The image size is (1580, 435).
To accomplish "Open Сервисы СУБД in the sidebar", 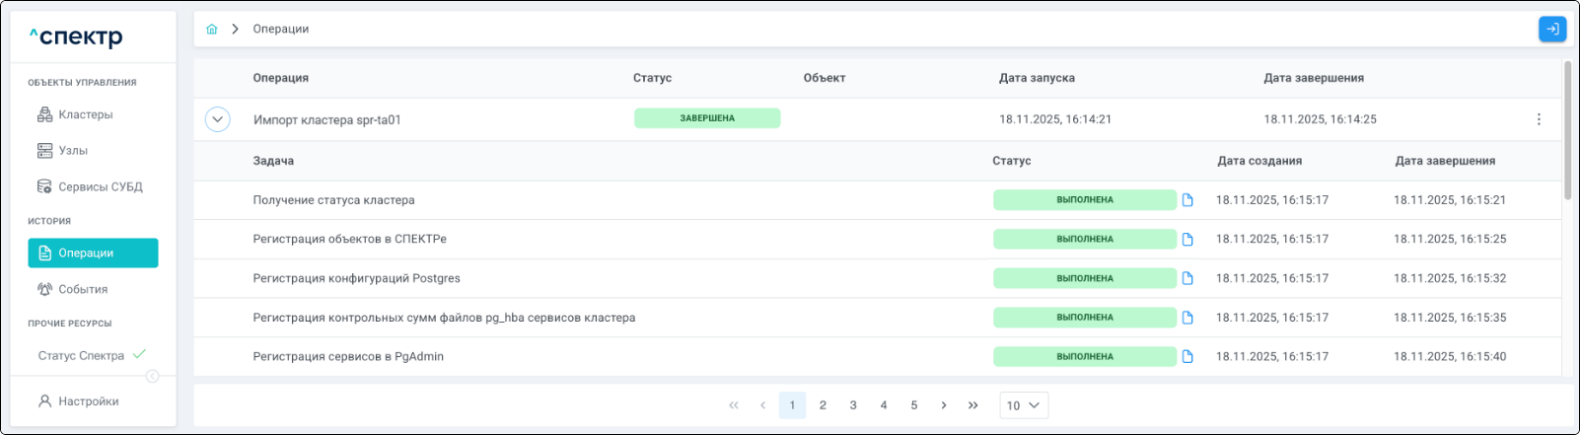I will pyautogui.click(x=100, y=187).
